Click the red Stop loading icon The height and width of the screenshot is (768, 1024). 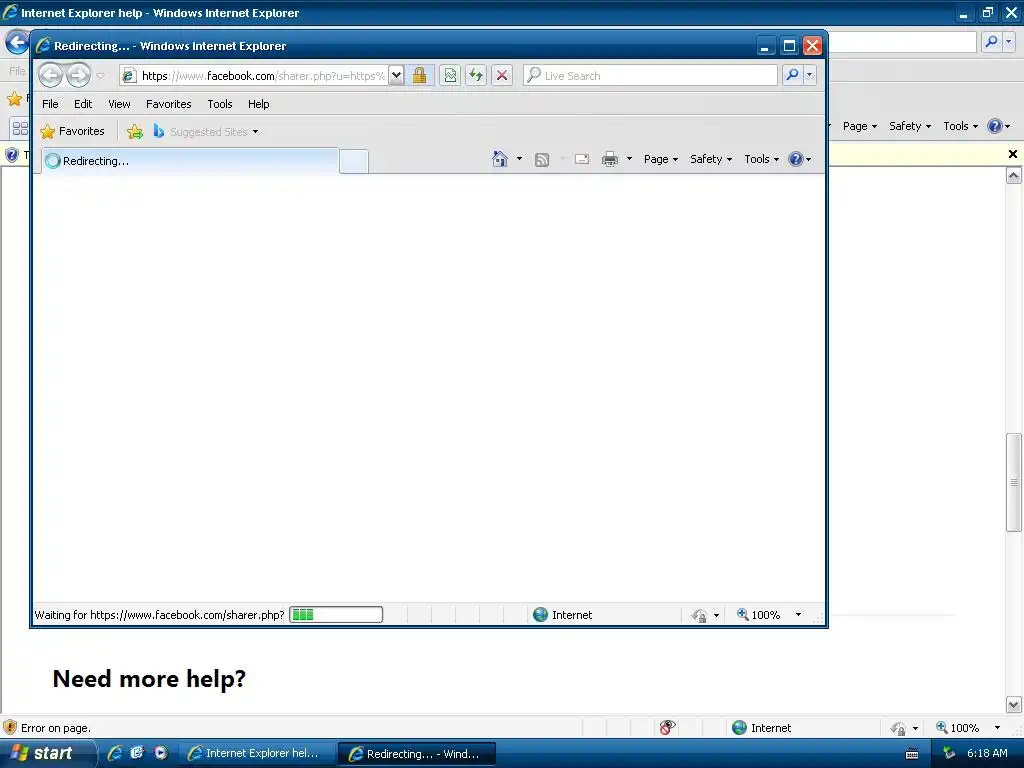coord(502,76)
